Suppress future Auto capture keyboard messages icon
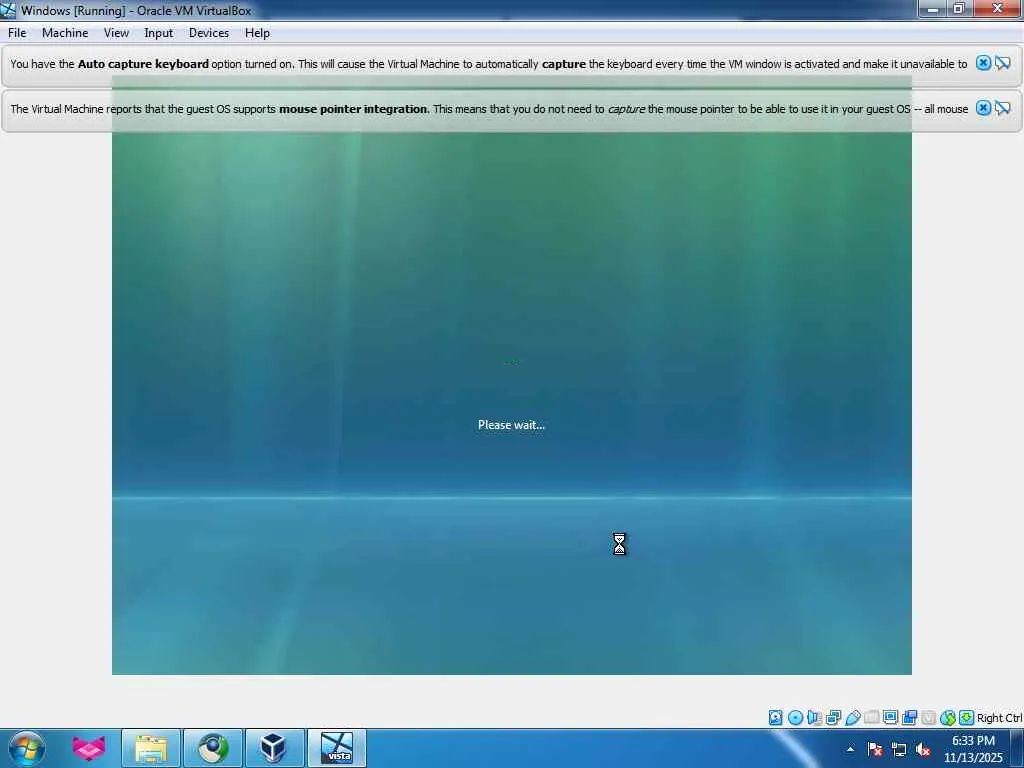Screen dimensions: 1024x768 coord(1003,63)
